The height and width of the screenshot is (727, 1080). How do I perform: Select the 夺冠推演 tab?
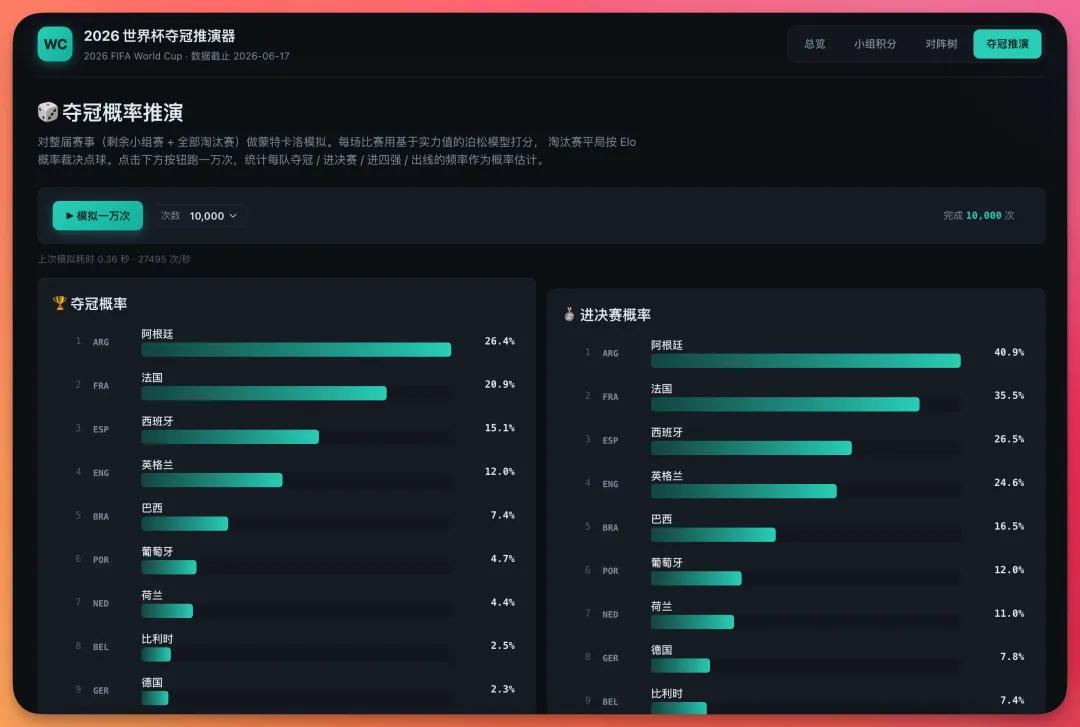(x=1007, y=44)
